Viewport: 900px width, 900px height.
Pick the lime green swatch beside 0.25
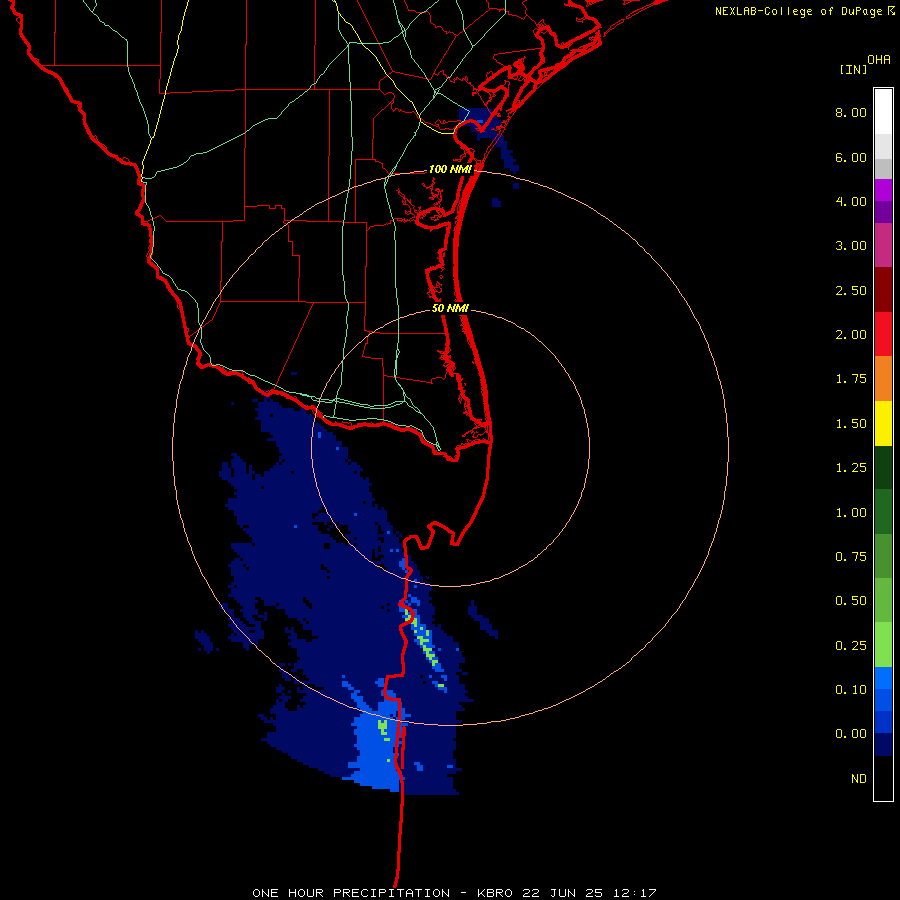click(883, 645)
